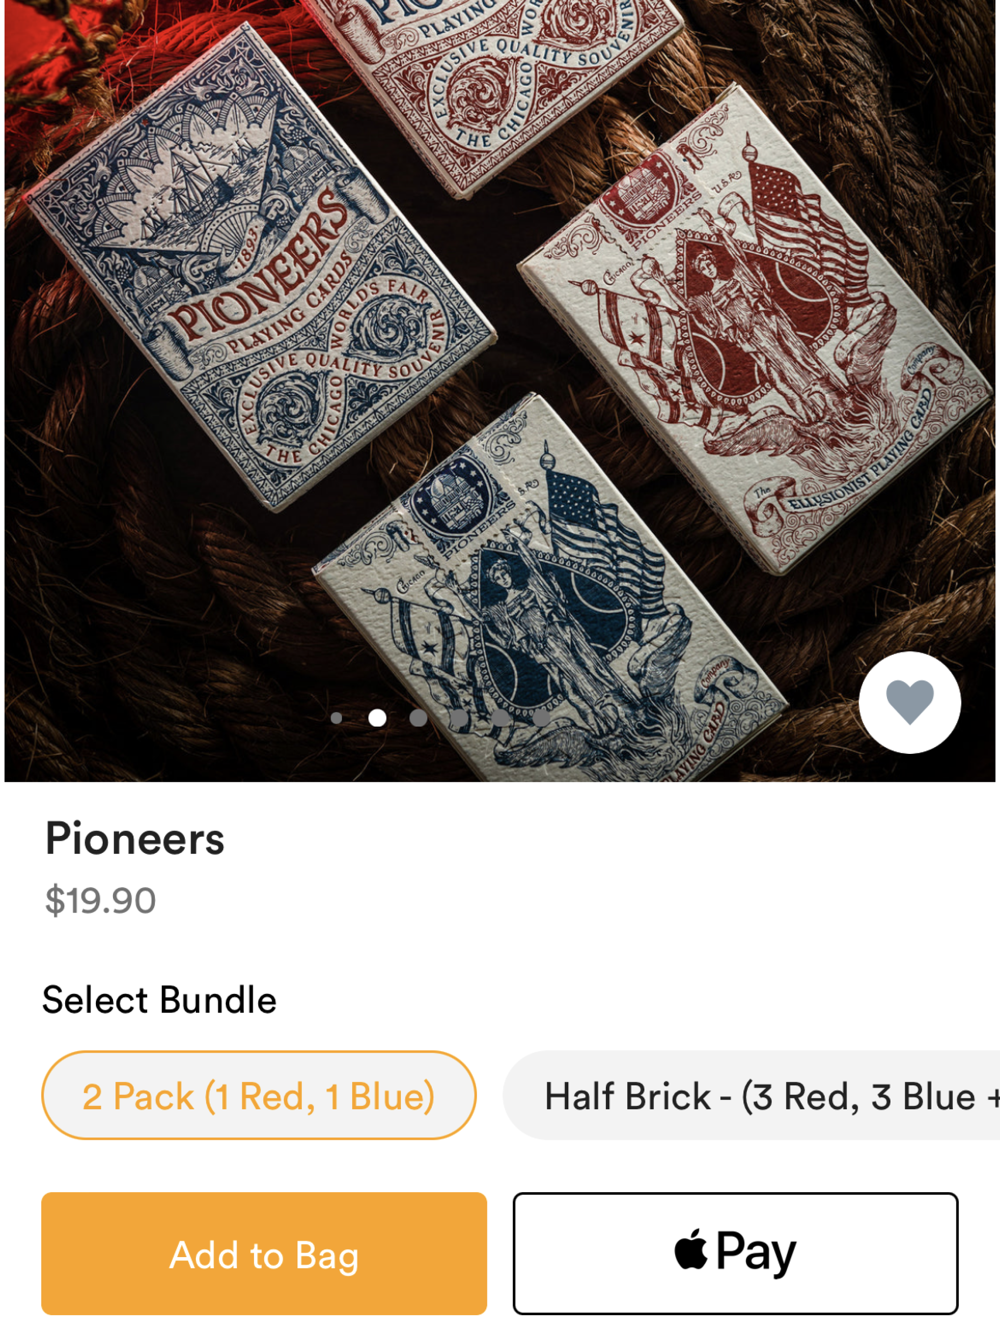Screen dimensions: 1000x1334
Task: Add Pioneers to the bag
Action: (264, 1253)
